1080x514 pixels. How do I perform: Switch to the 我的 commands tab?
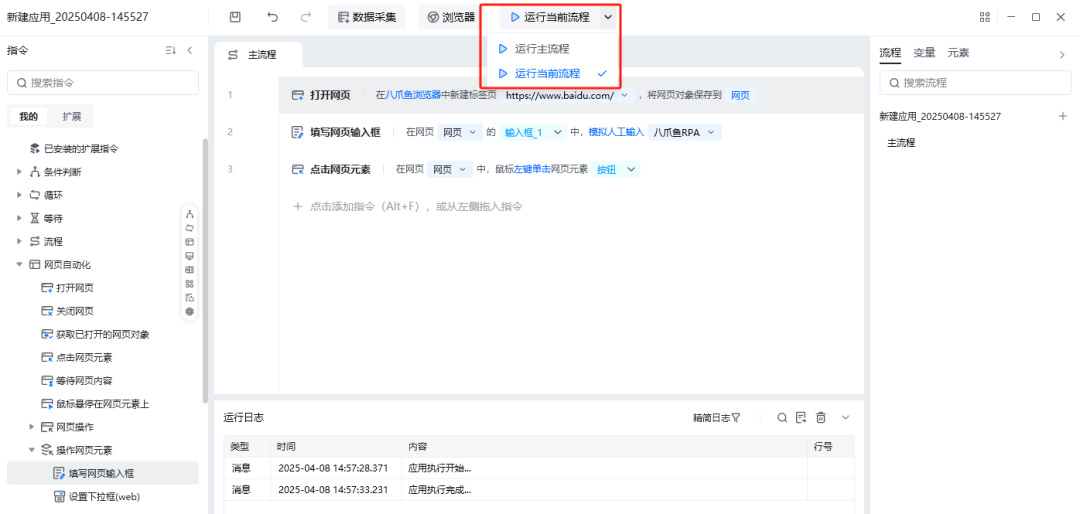click(29, 116)
